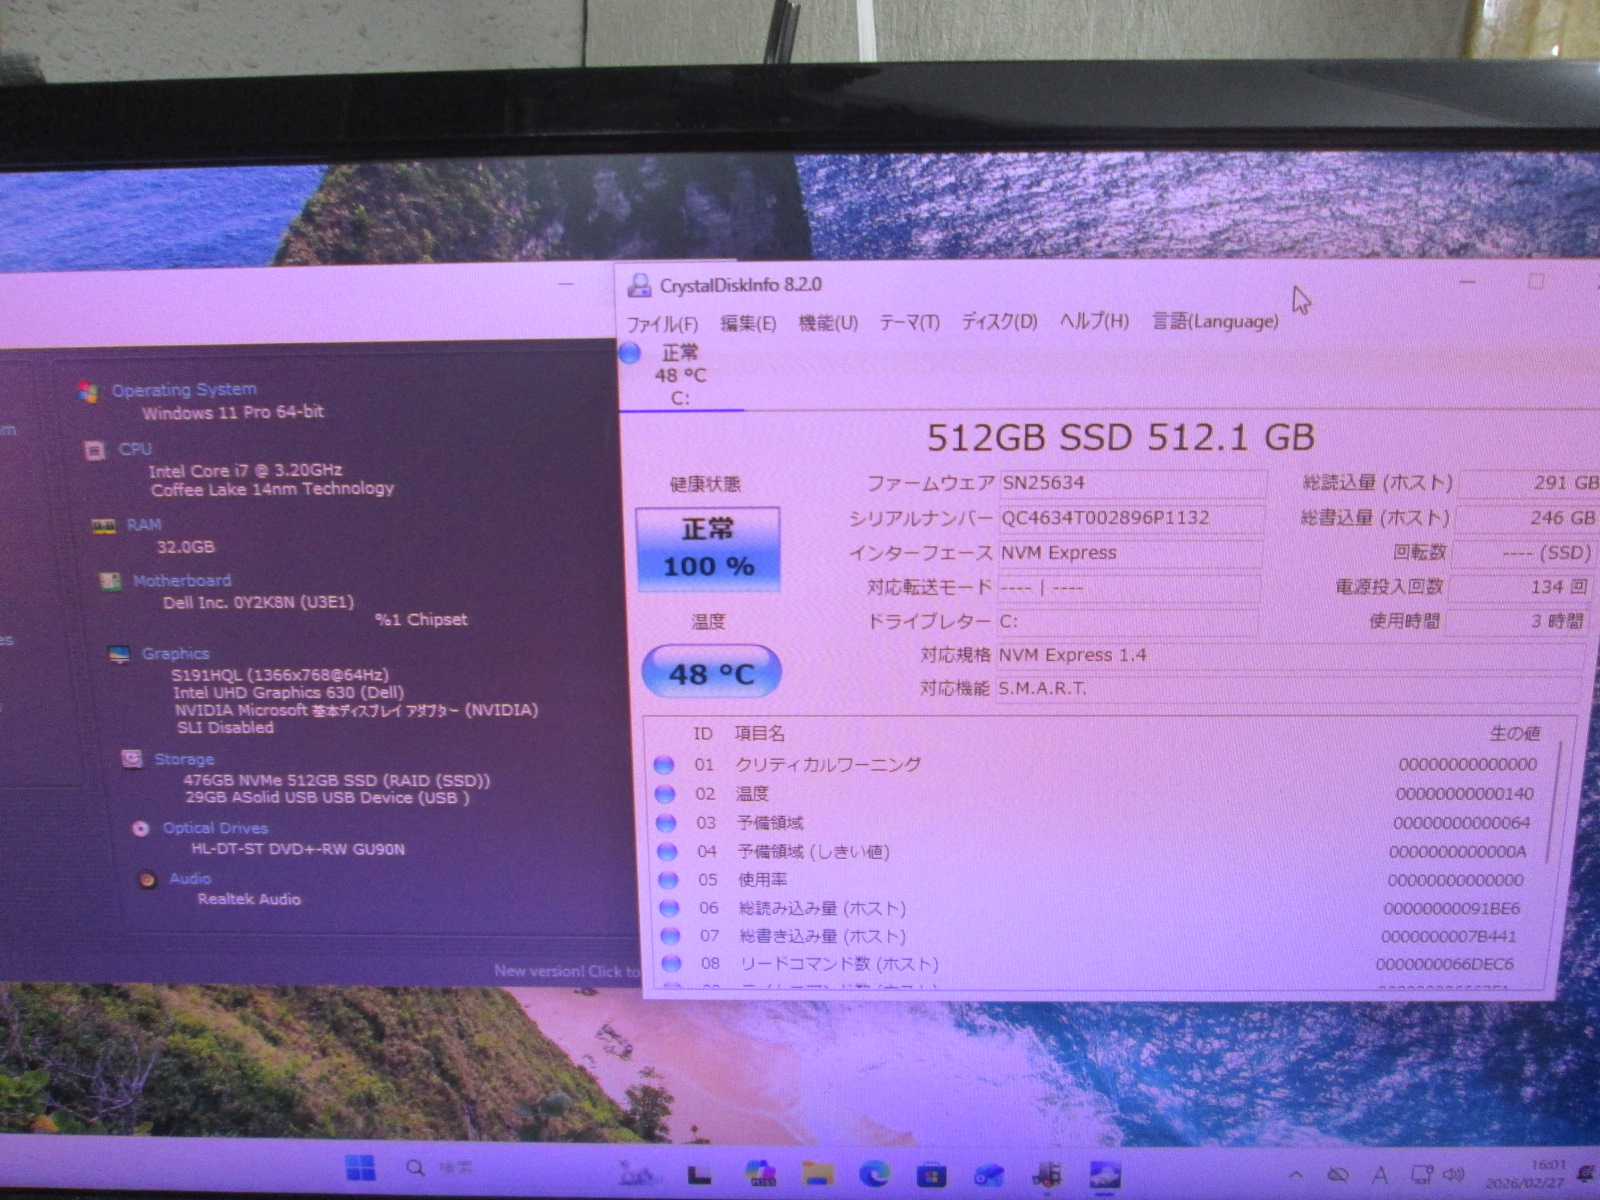Open Microsoft Store from the taskbar

931,1173
